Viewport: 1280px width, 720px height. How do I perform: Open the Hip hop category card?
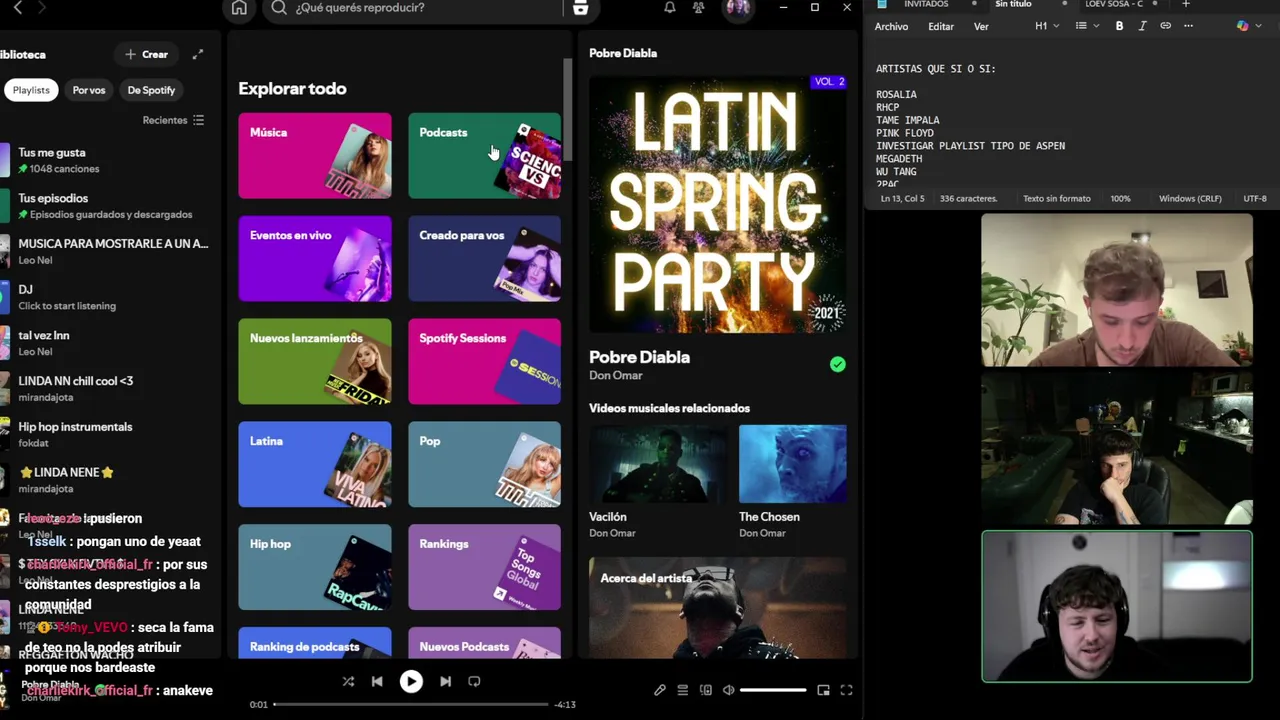[x=315, y=568]
